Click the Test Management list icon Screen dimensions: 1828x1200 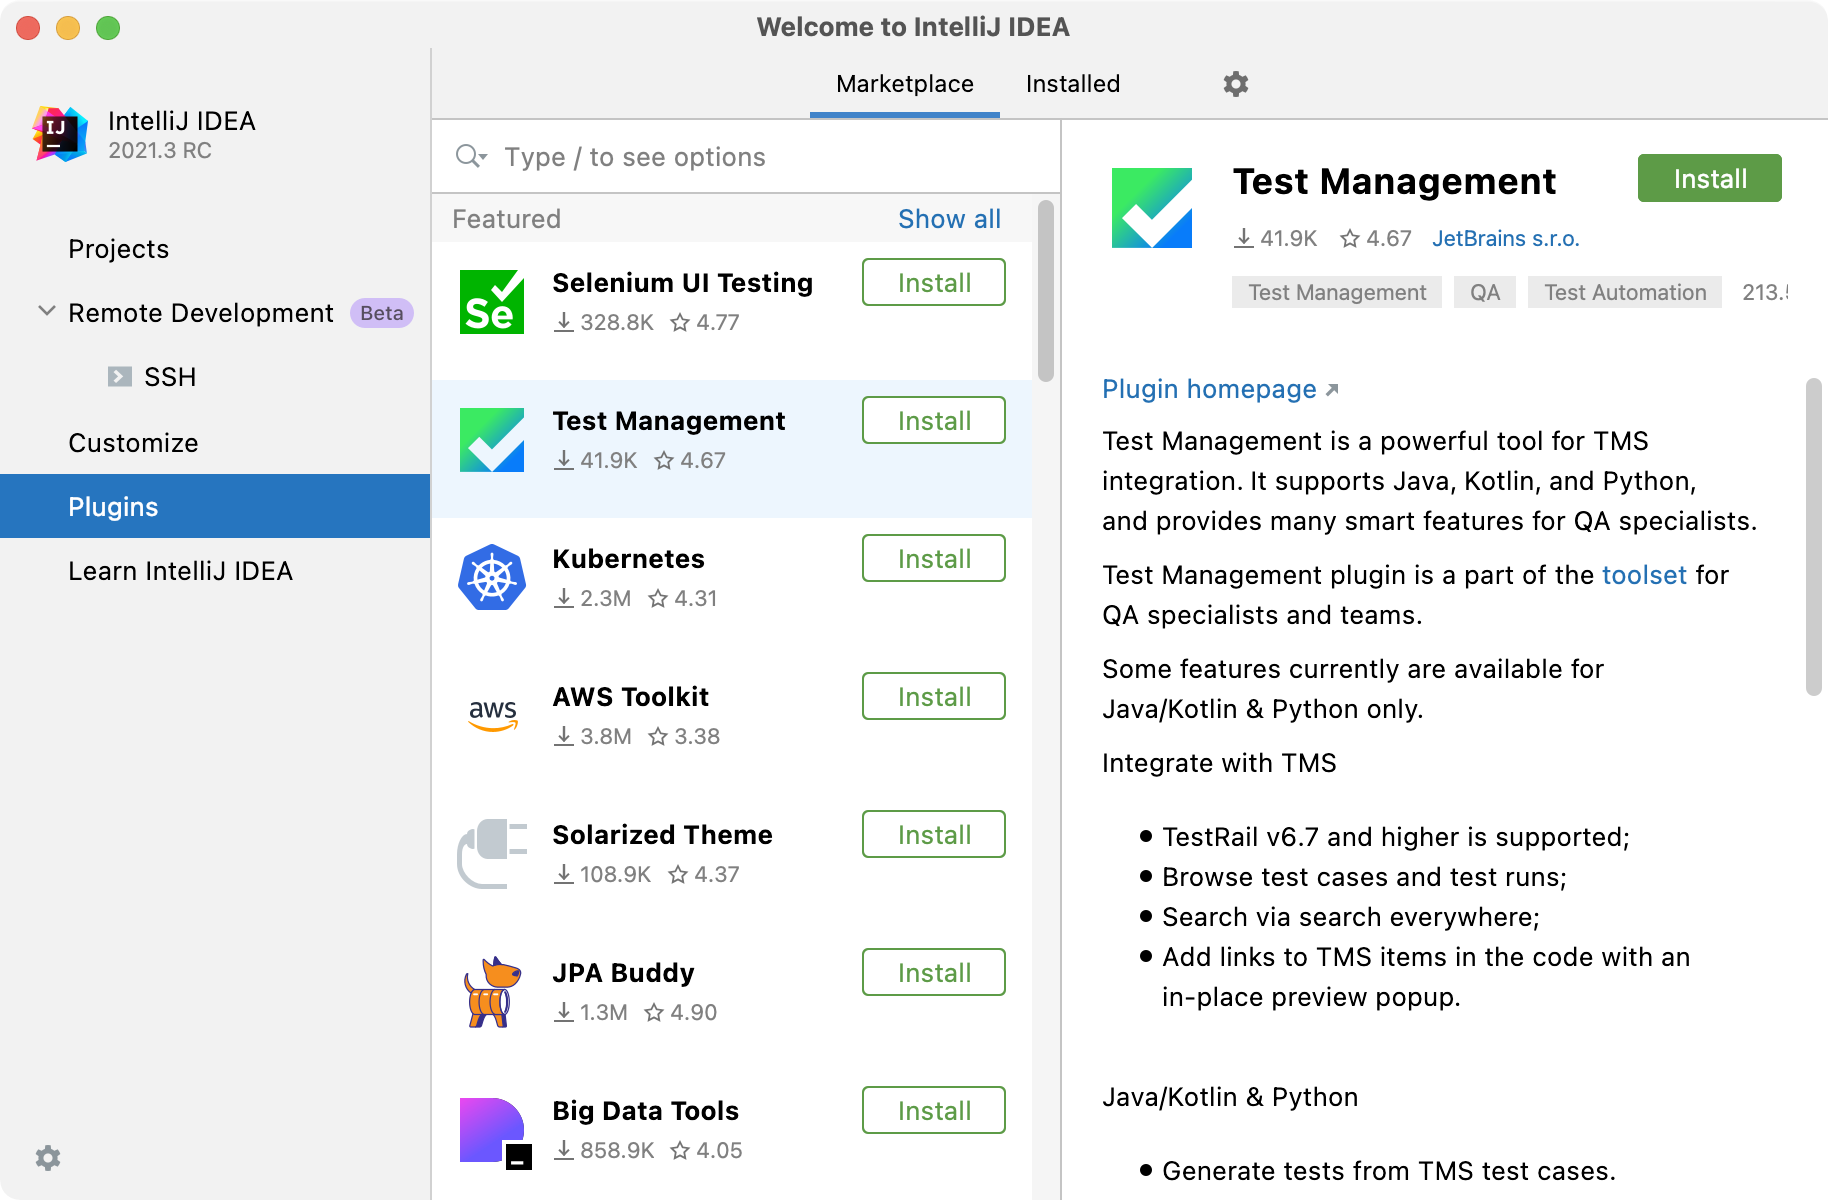pos(492,439)
